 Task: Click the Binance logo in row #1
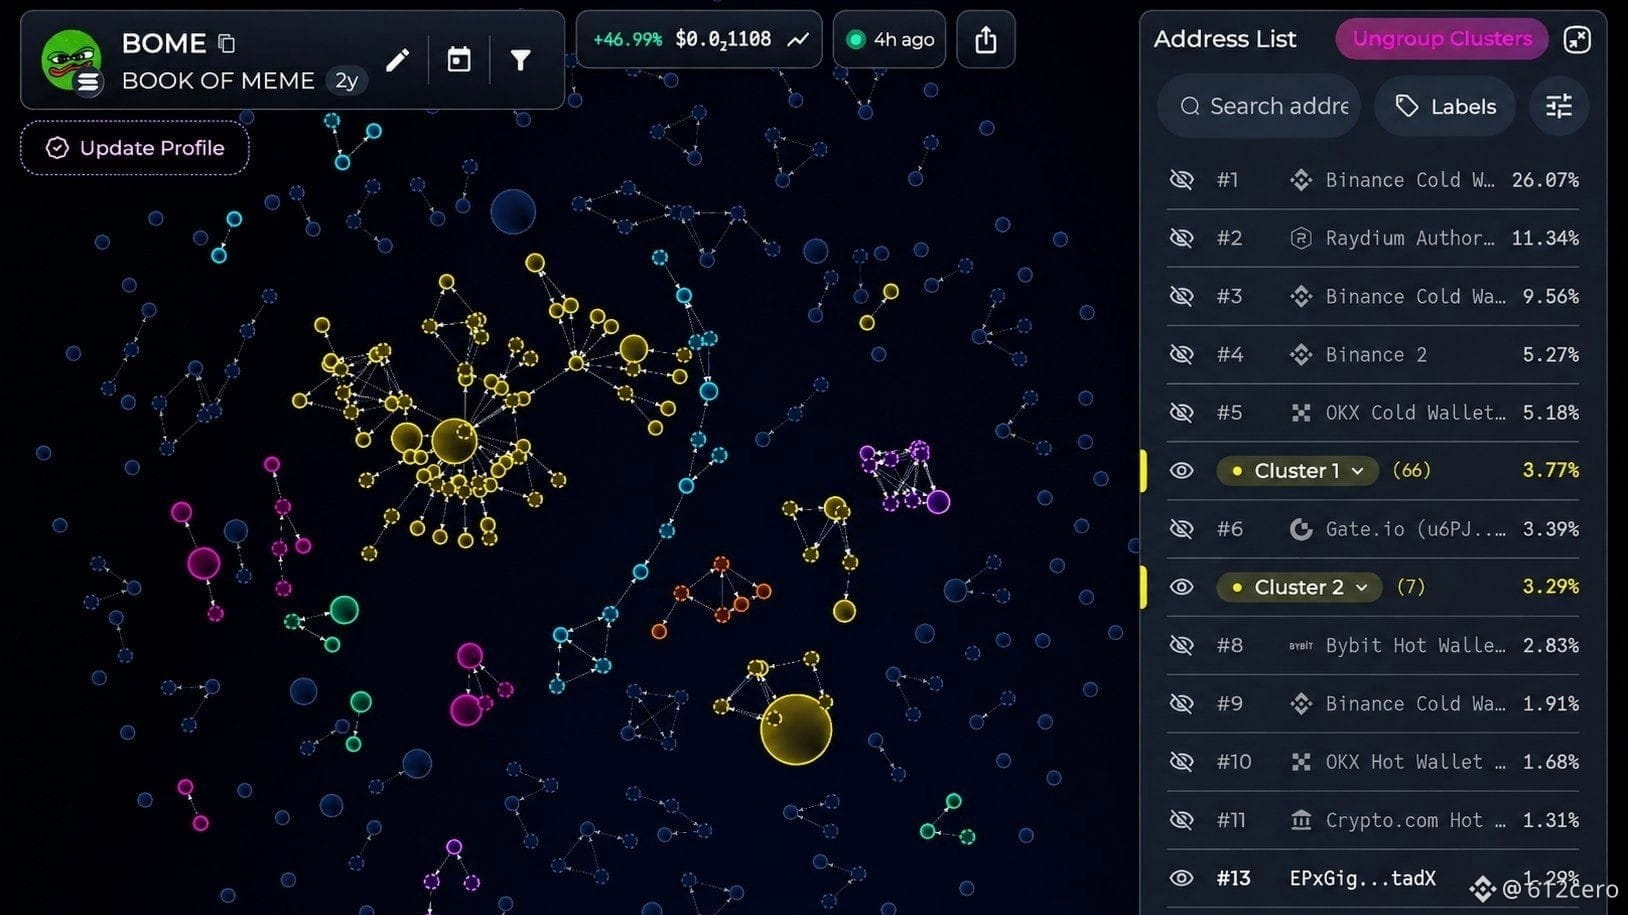tap(1301, 180)
